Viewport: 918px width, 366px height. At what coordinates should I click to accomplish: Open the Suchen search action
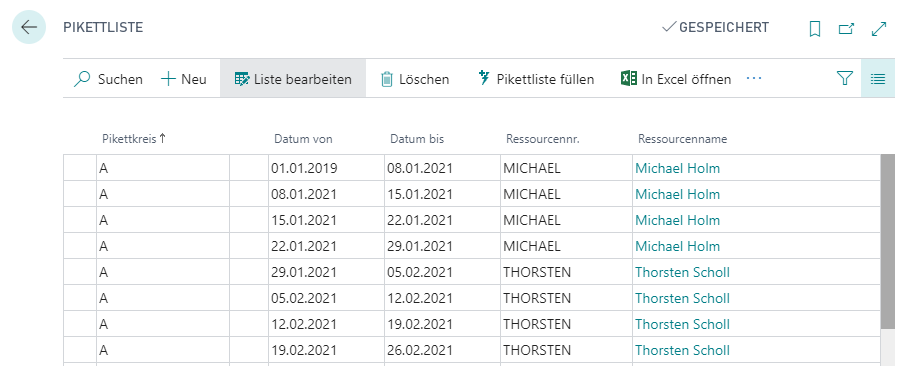click(x=109, y=79)
